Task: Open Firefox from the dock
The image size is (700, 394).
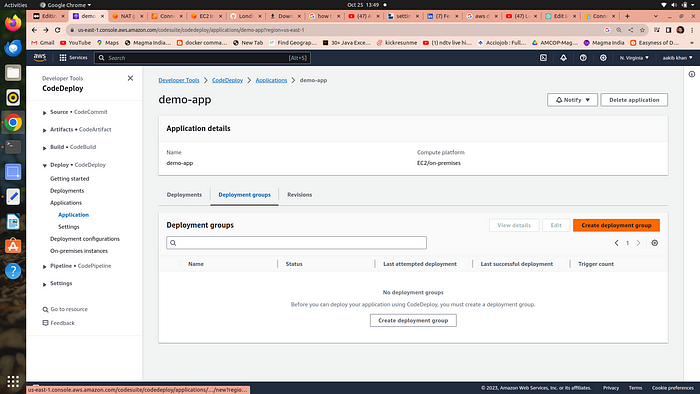Action: [13, 23]
